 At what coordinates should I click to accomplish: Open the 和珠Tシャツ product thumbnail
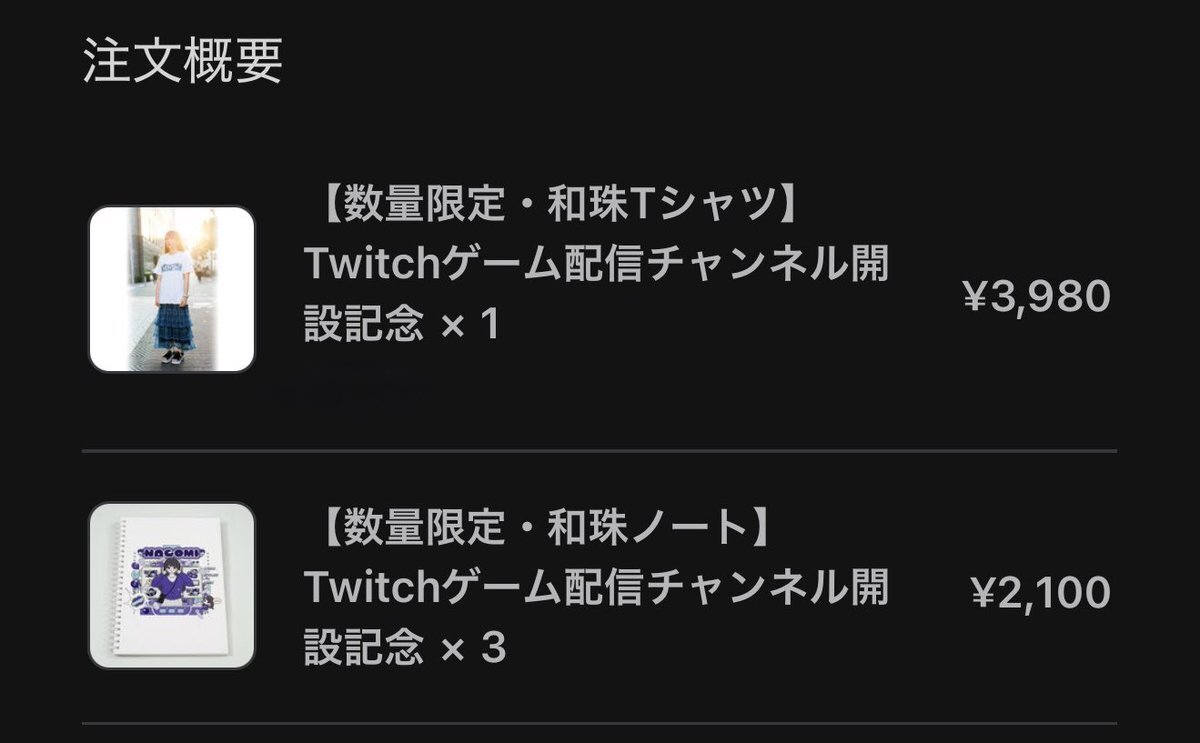172,289
